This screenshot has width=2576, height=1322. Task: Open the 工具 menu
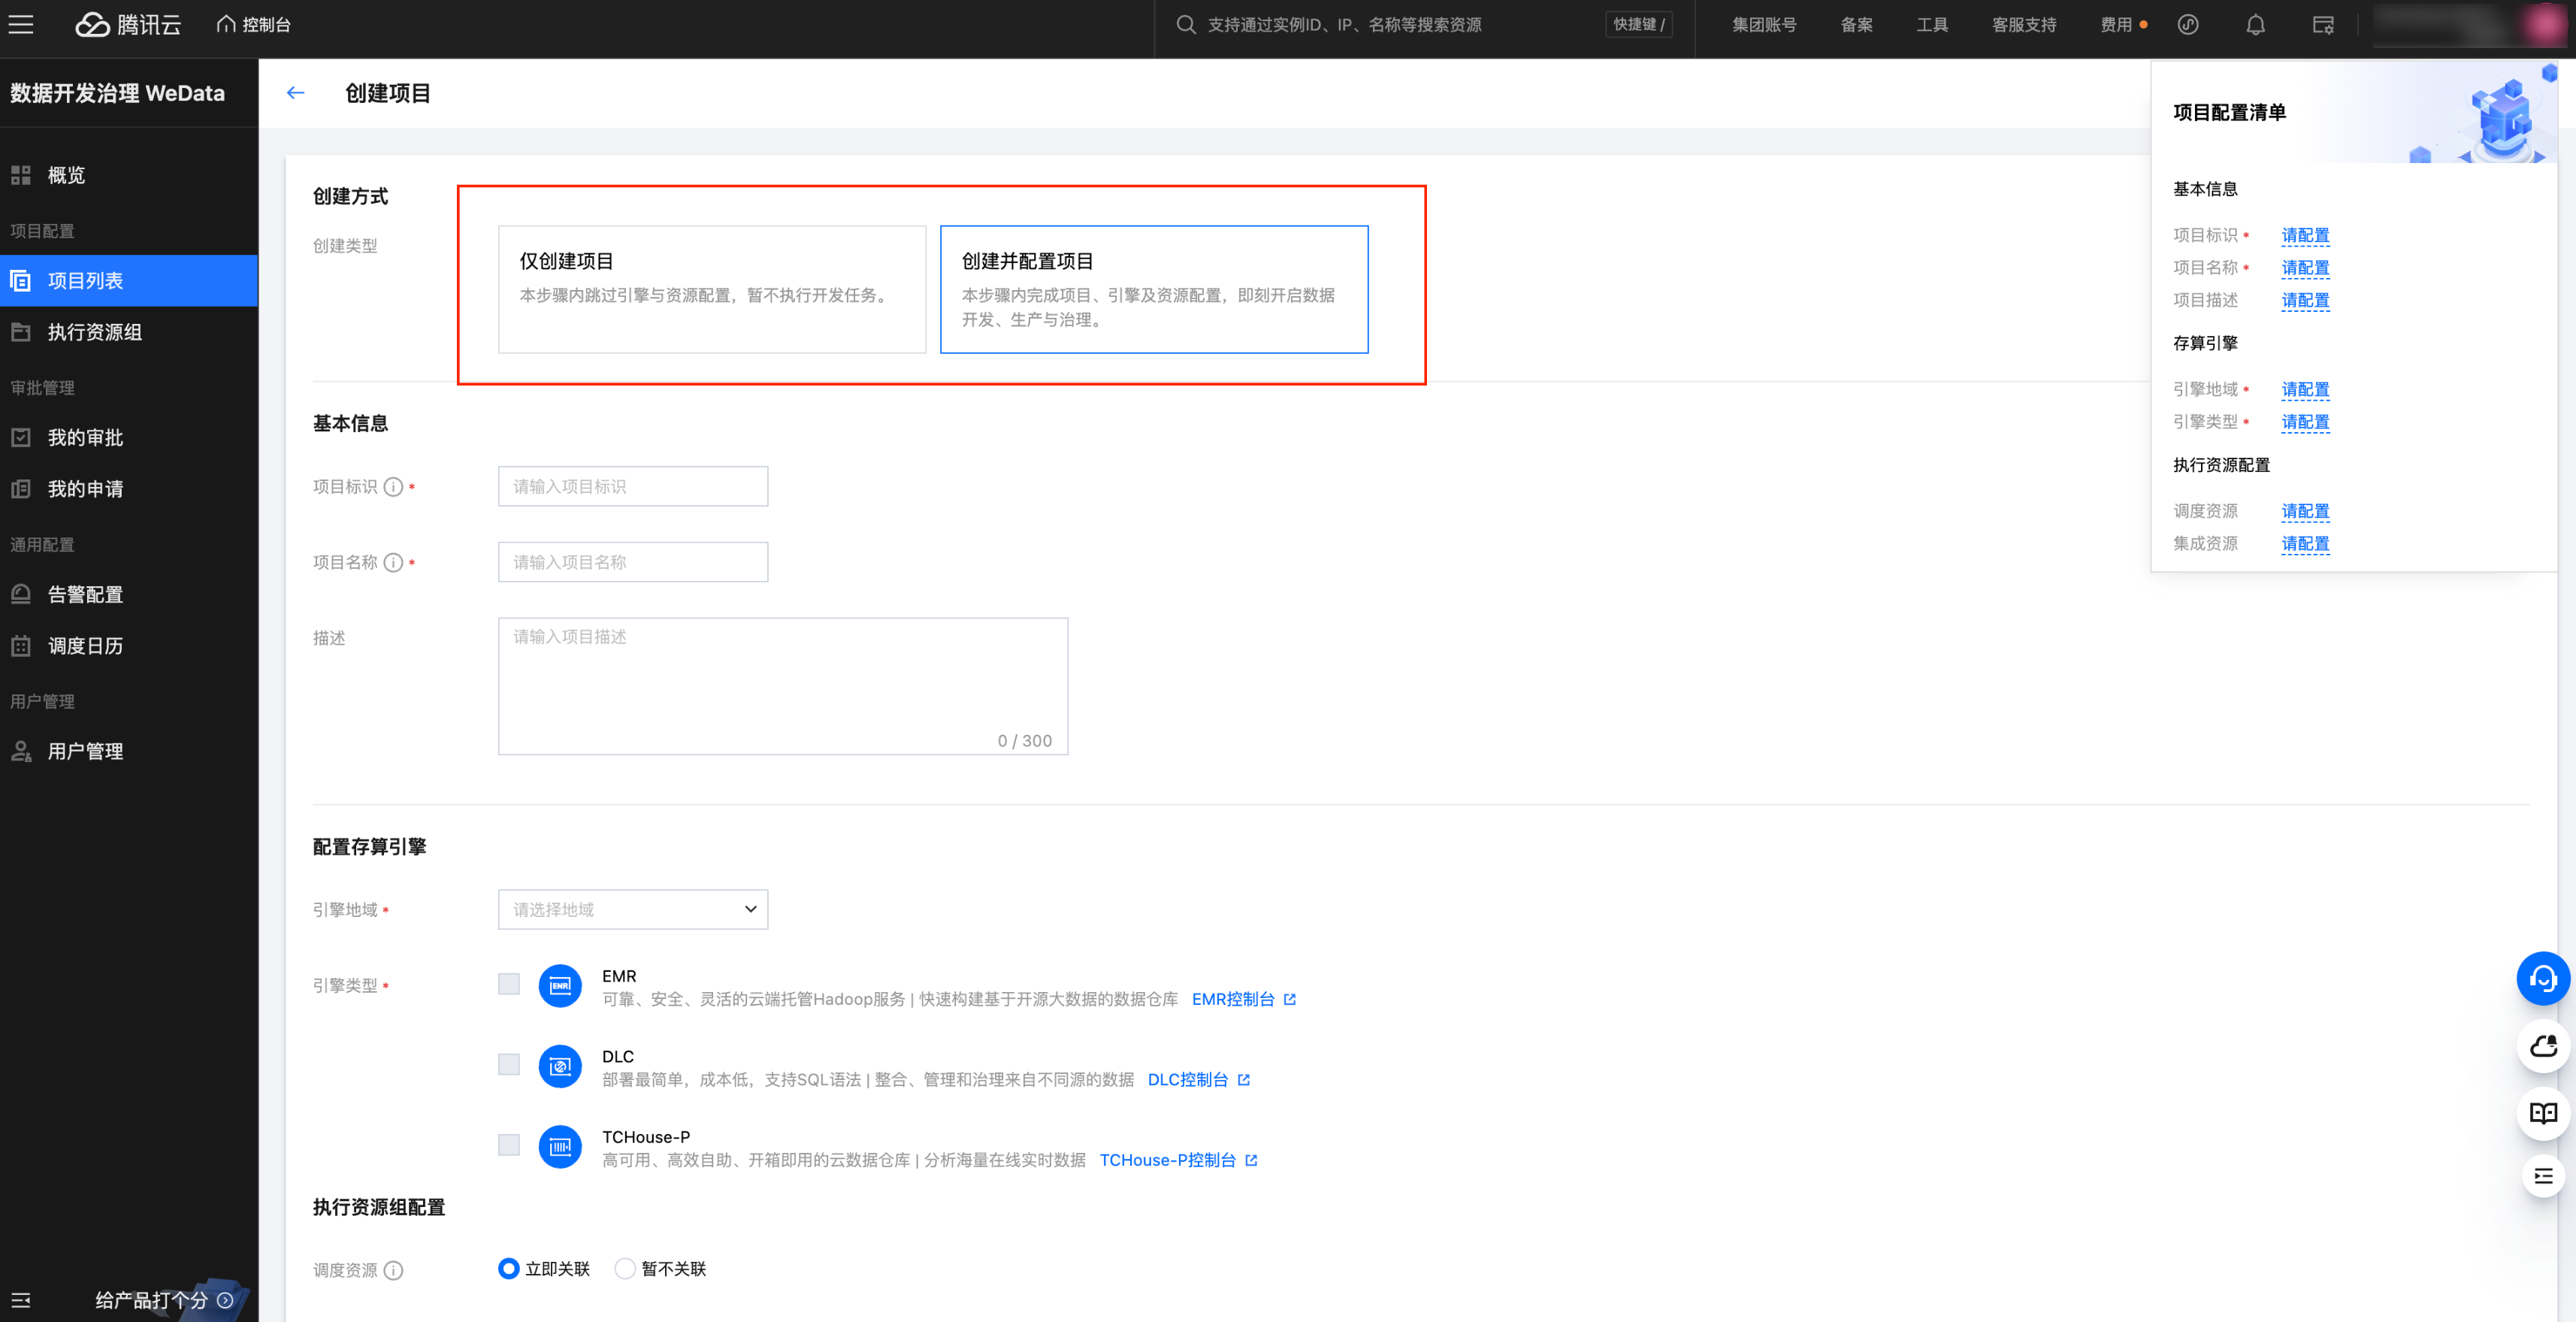click(1931, 25)
